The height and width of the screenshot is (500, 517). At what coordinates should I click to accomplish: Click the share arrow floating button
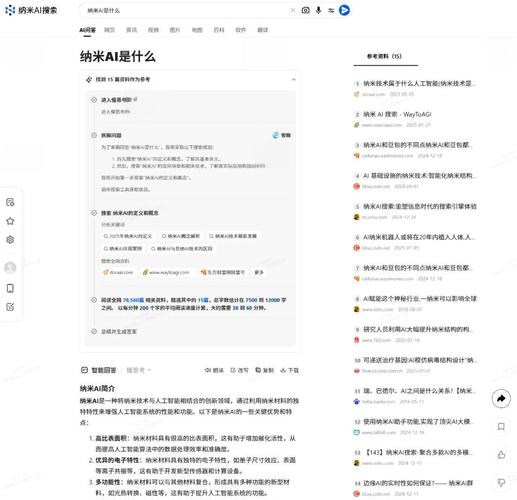[x=501, y=398]
